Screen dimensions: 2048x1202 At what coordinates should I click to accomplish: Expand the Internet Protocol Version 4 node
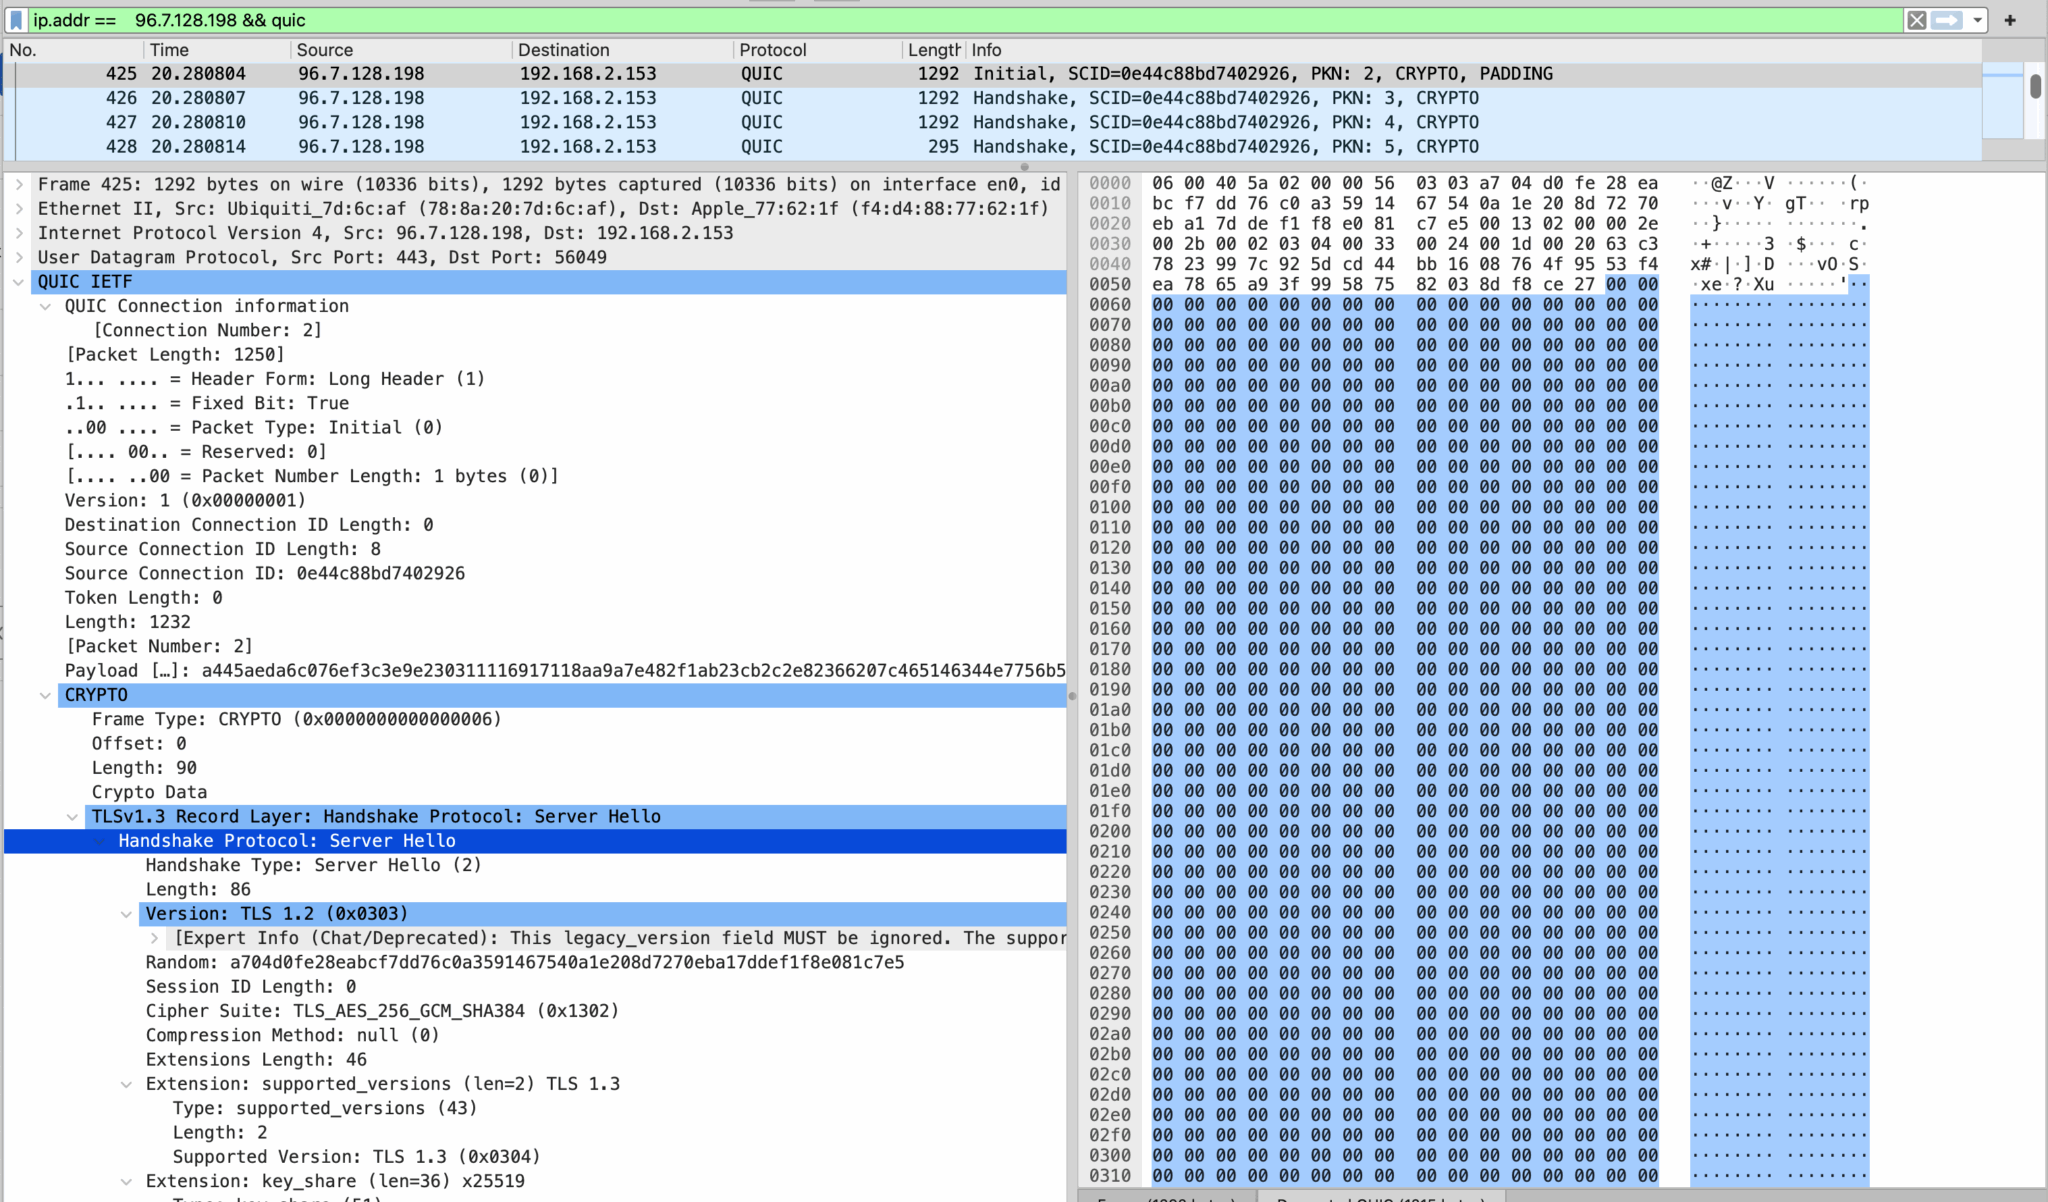click(18, 233)
